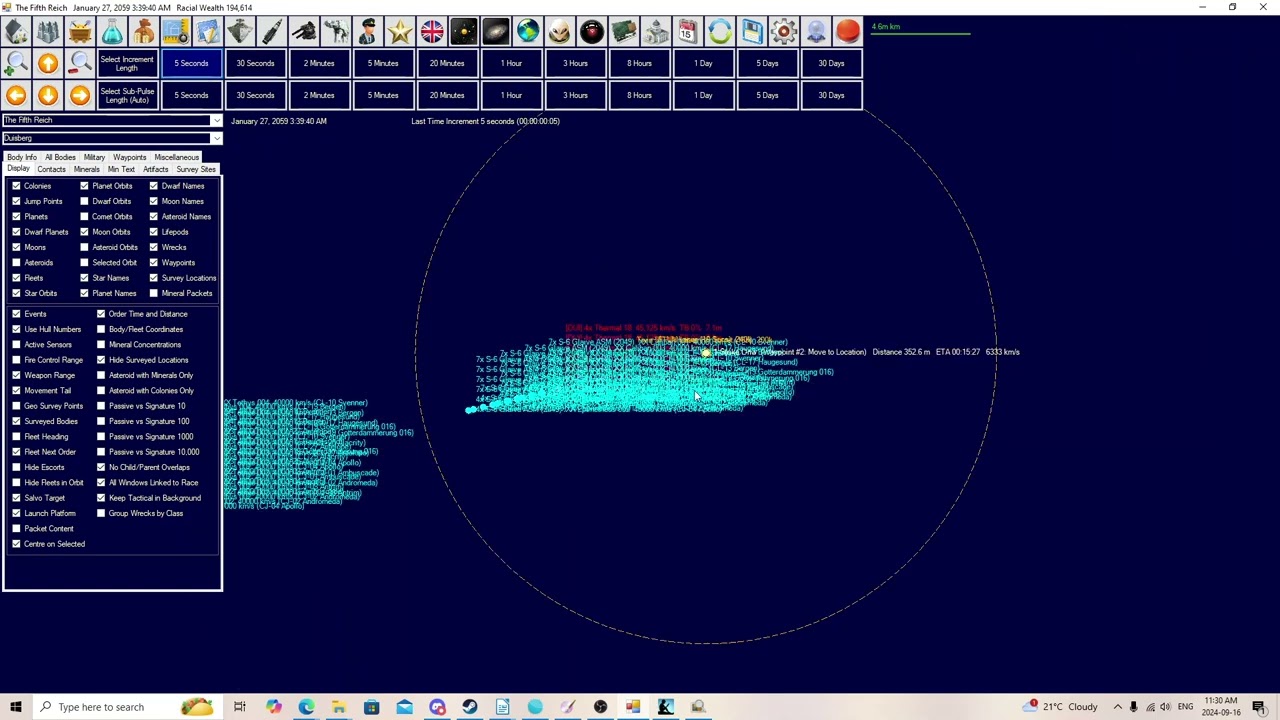This screenshot has height=720, width=1280.
Task: Zoom out with the magnifier minus icon
Action: coord(80,64)
